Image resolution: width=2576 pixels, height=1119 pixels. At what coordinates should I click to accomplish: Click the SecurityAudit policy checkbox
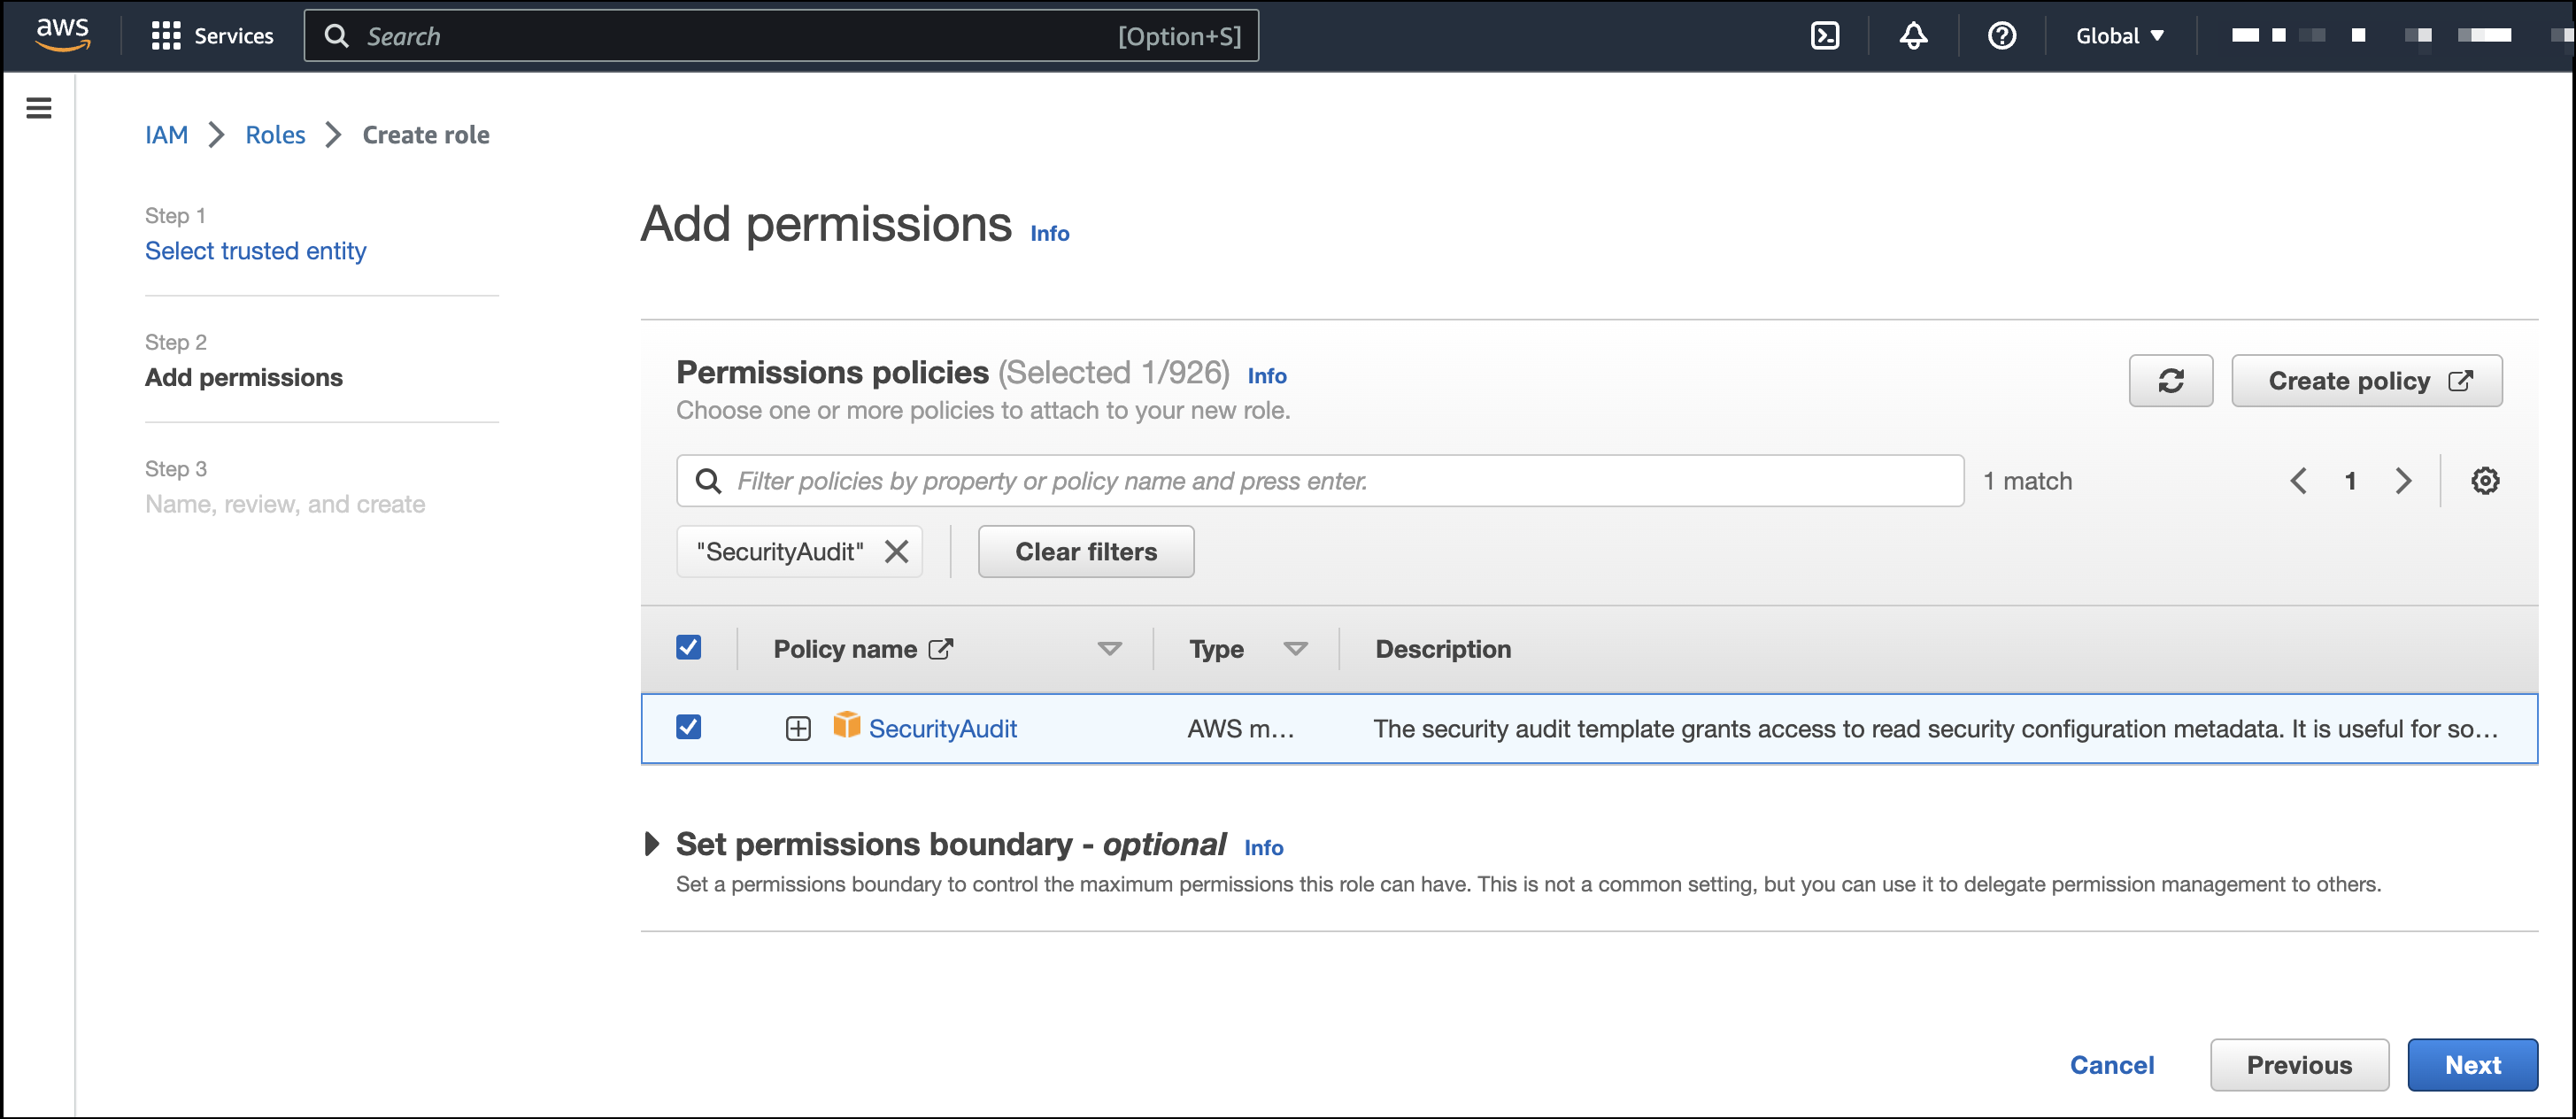[687, 728]
